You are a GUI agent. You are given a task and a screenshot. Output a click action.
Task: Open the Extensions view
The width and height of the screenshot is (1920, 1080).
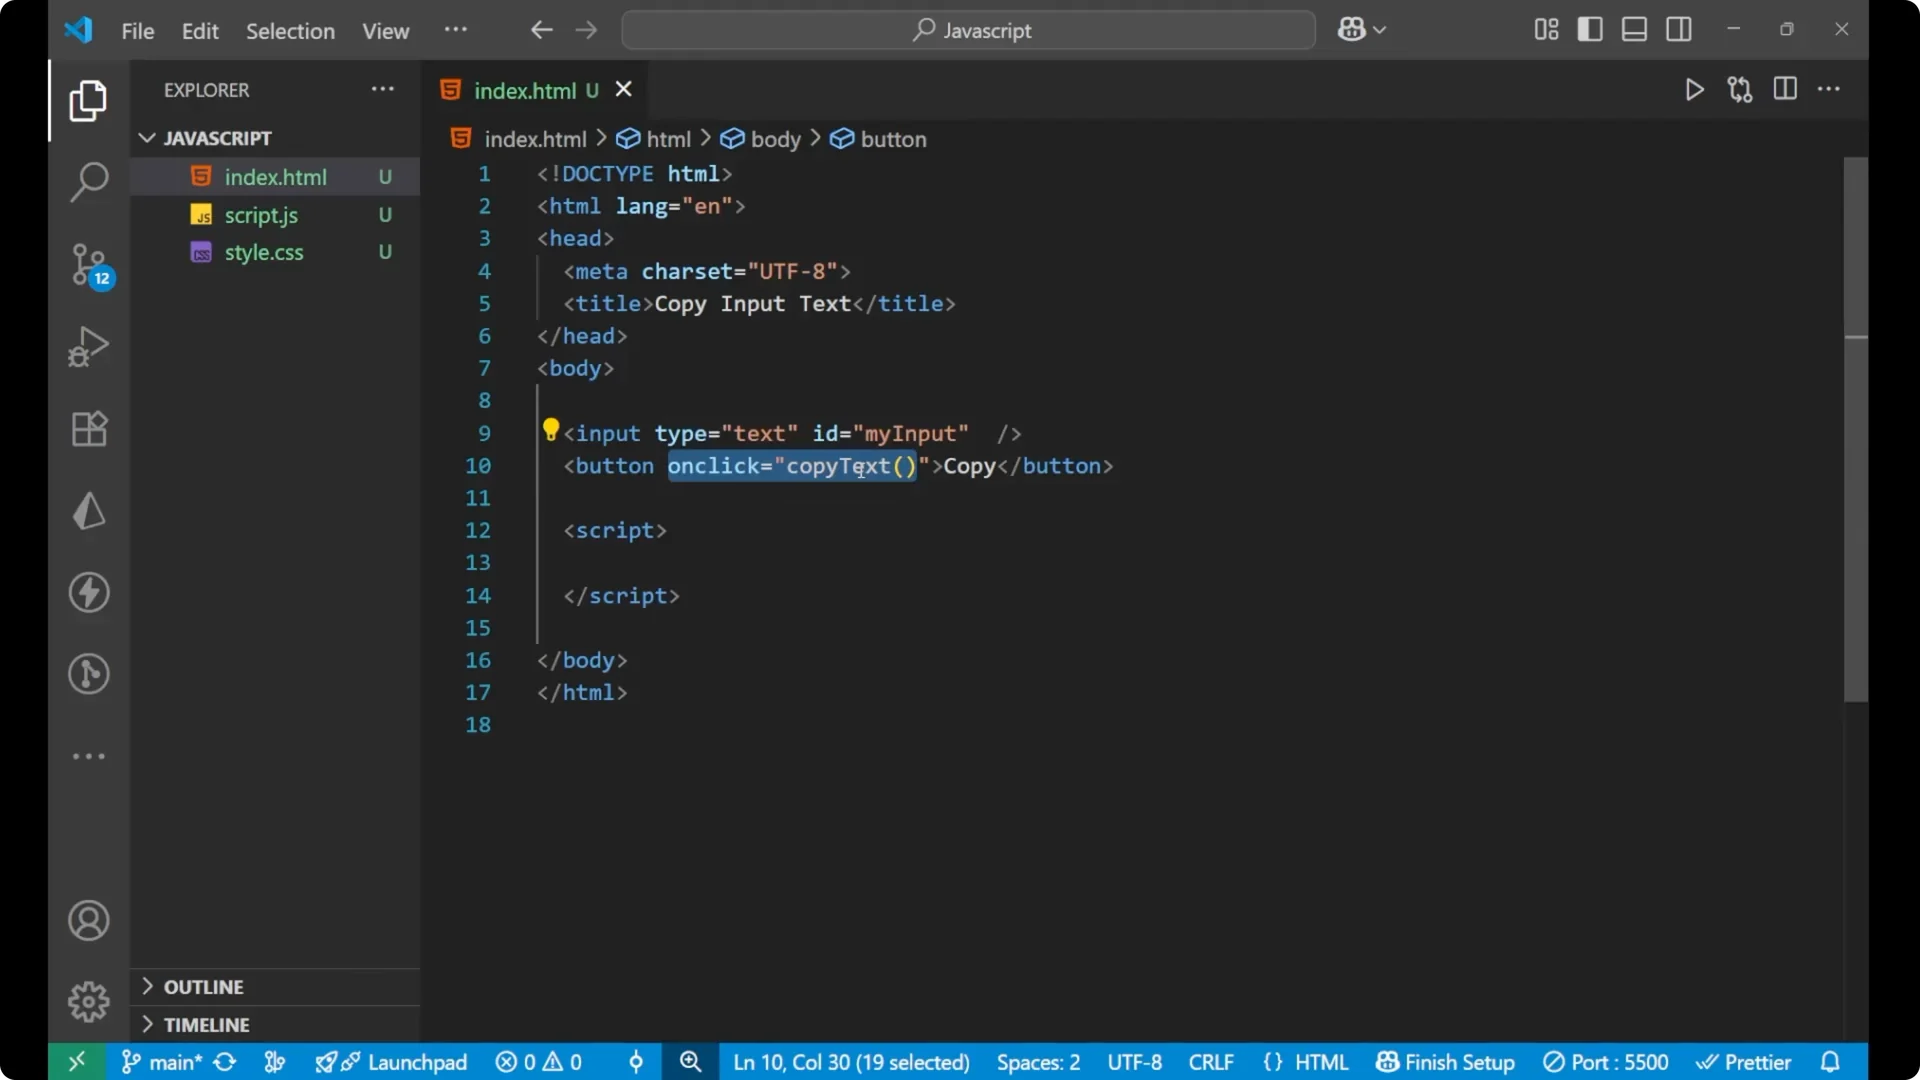pyautogui.click(x=88, y=428)
